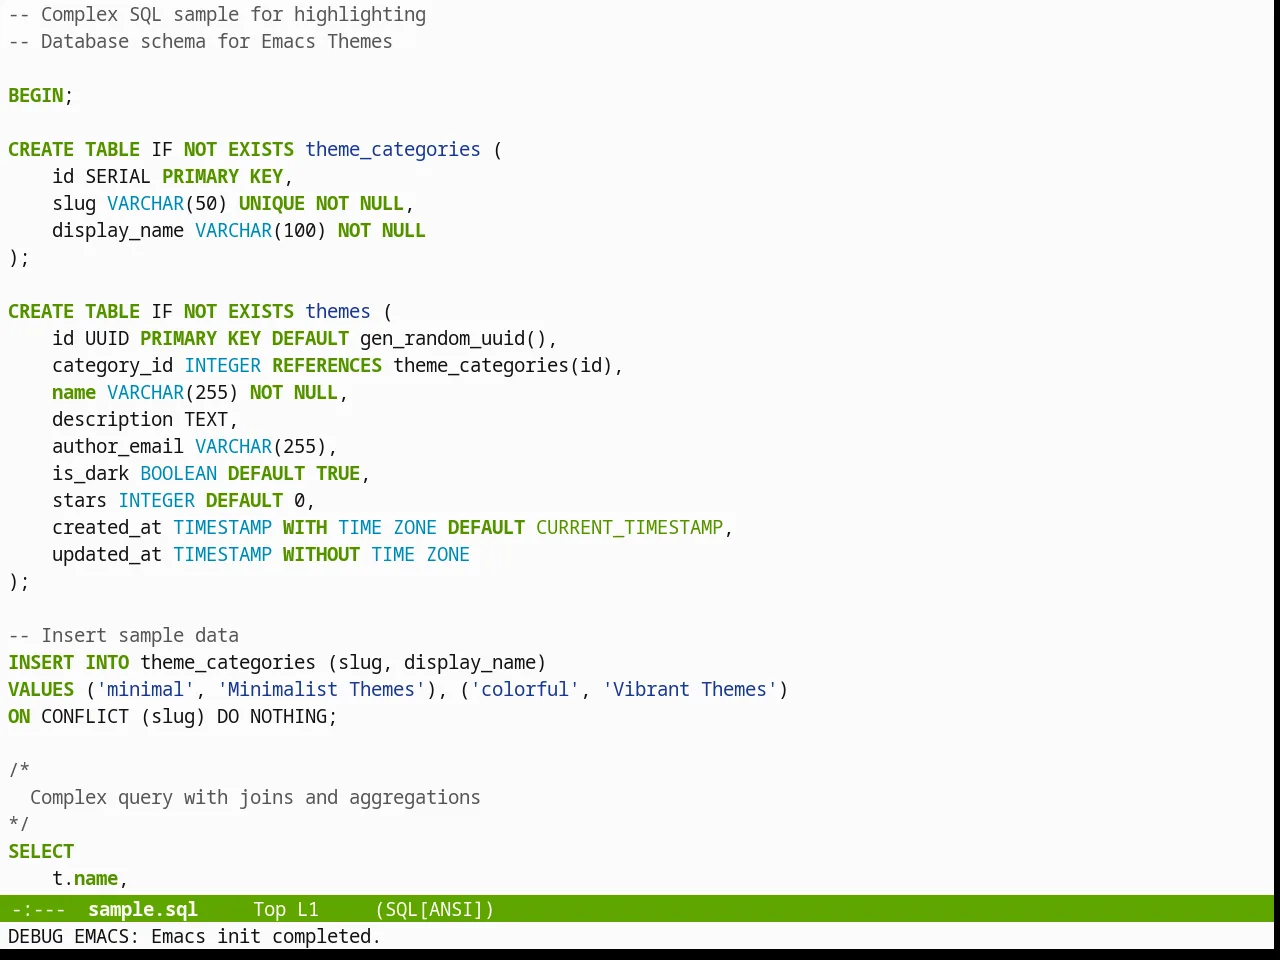1280x960 pixels.
Task: Click NOTHING at end of ON CONFLICT line
Action: click(x=288, y=716)
